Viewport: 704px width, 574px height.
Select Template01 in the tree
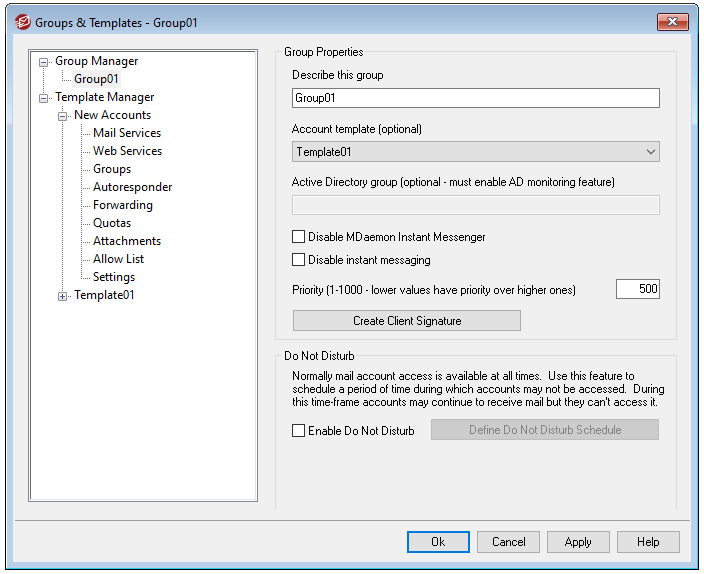104,295
